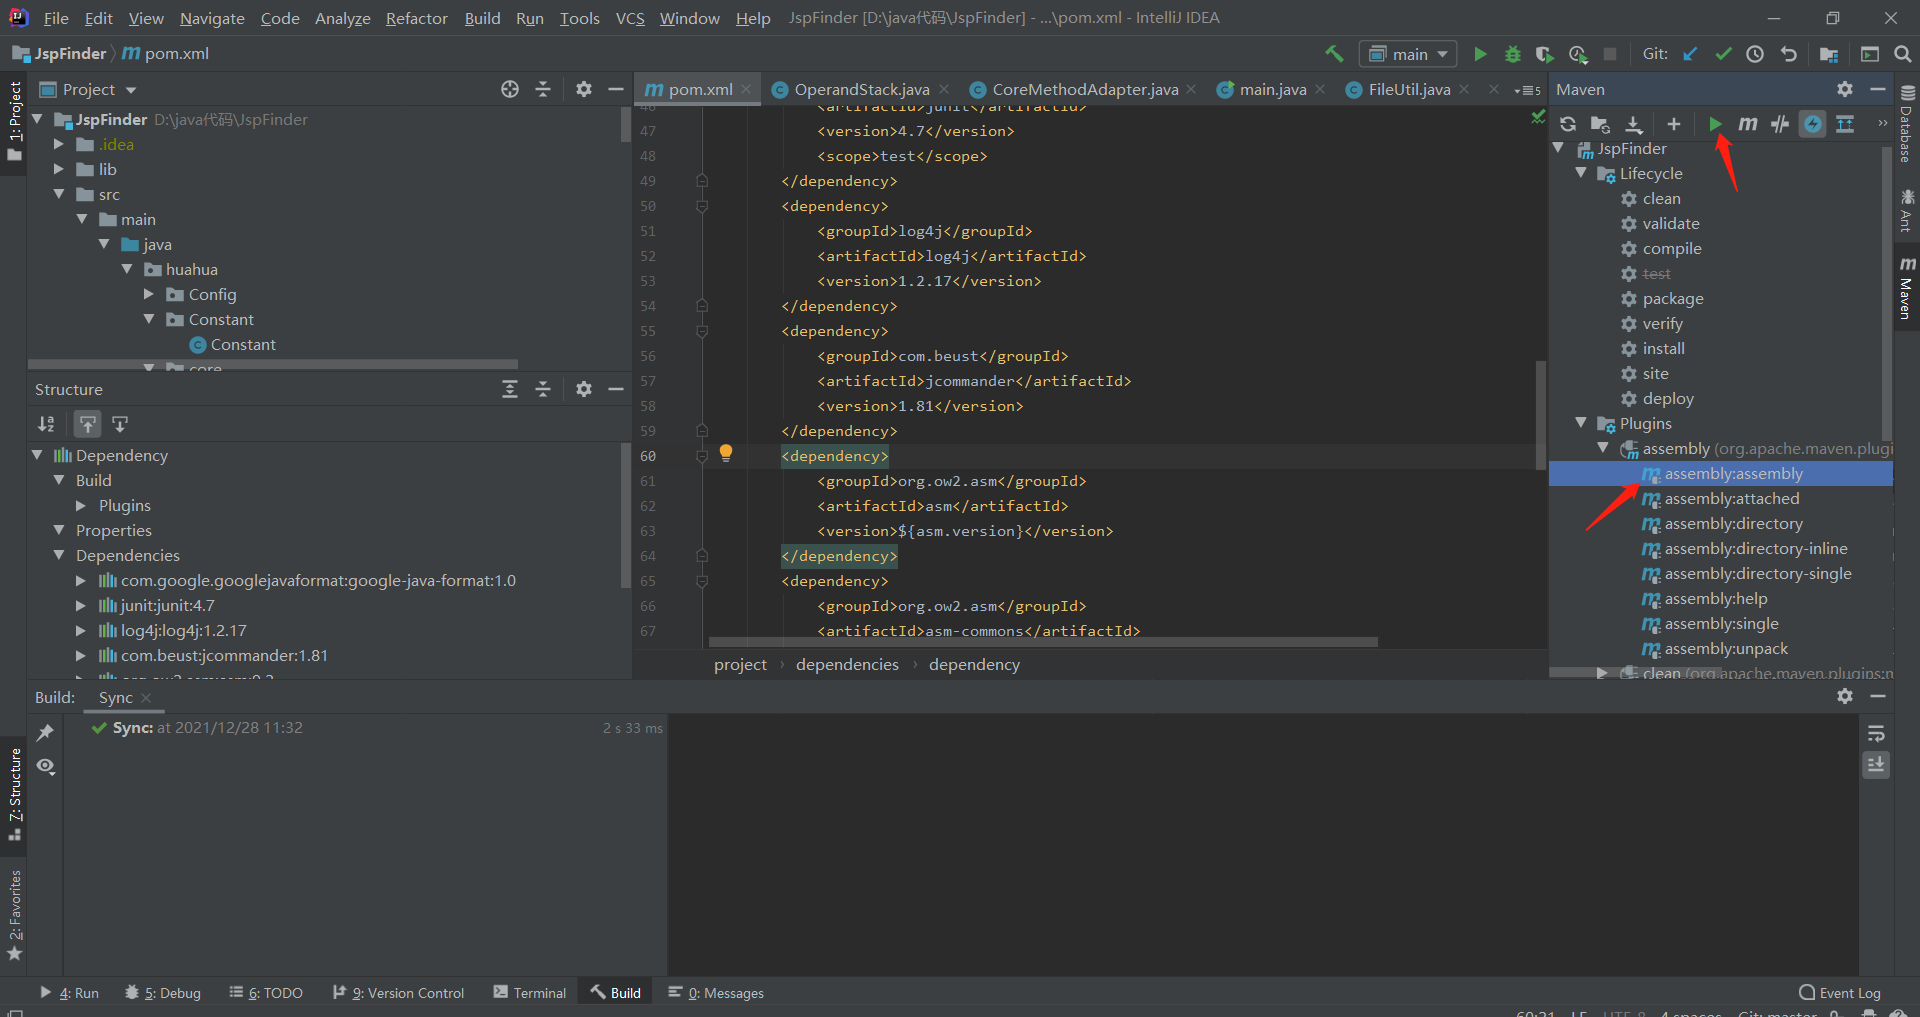Run the selected Maven build
This screenshot has width=1920, height=1017.
(1715, 124)
